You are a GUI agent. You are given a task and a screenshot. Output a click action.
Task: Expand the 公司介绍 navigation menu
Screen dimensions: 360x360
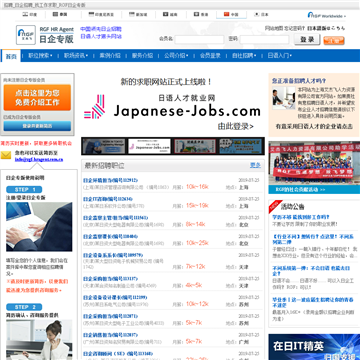click(176, 56)
